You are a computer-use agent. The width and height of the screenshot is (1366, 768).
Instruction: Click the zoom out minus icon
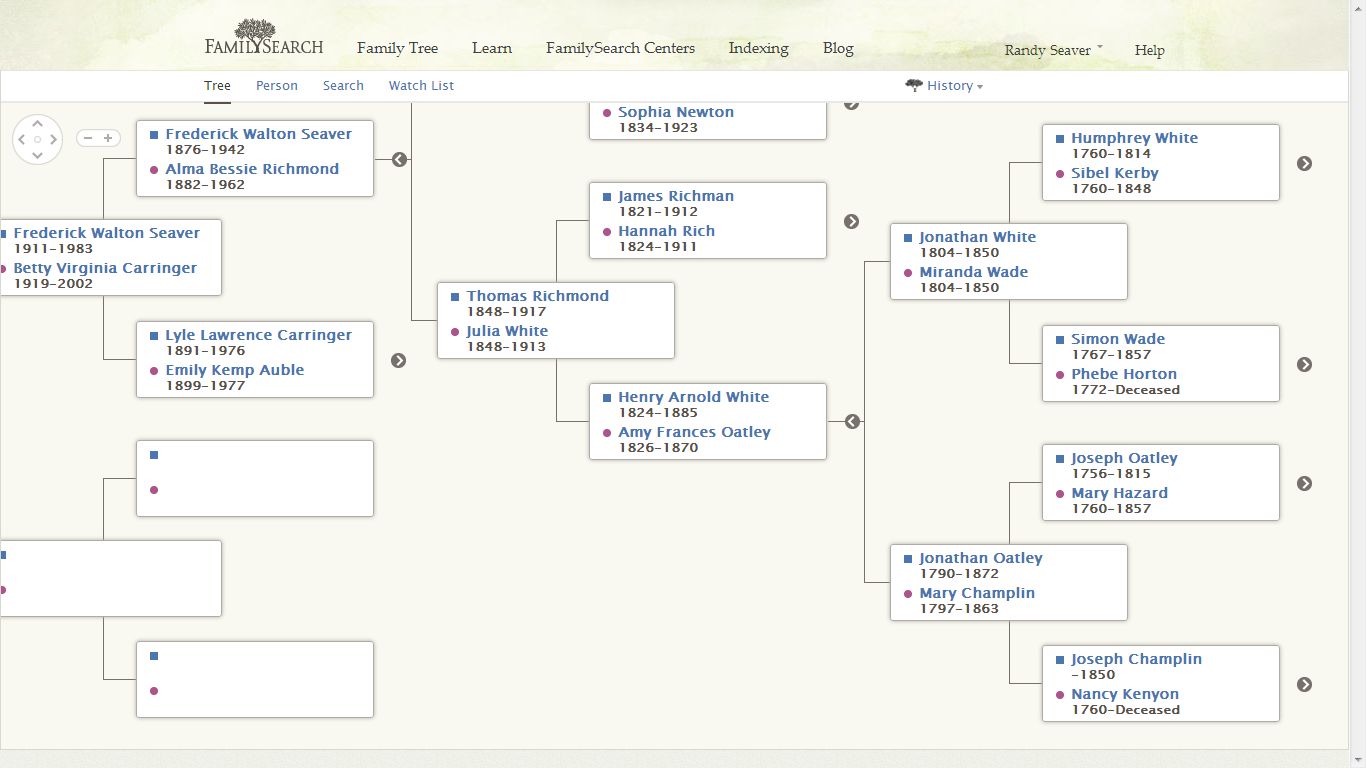[89, 138]
